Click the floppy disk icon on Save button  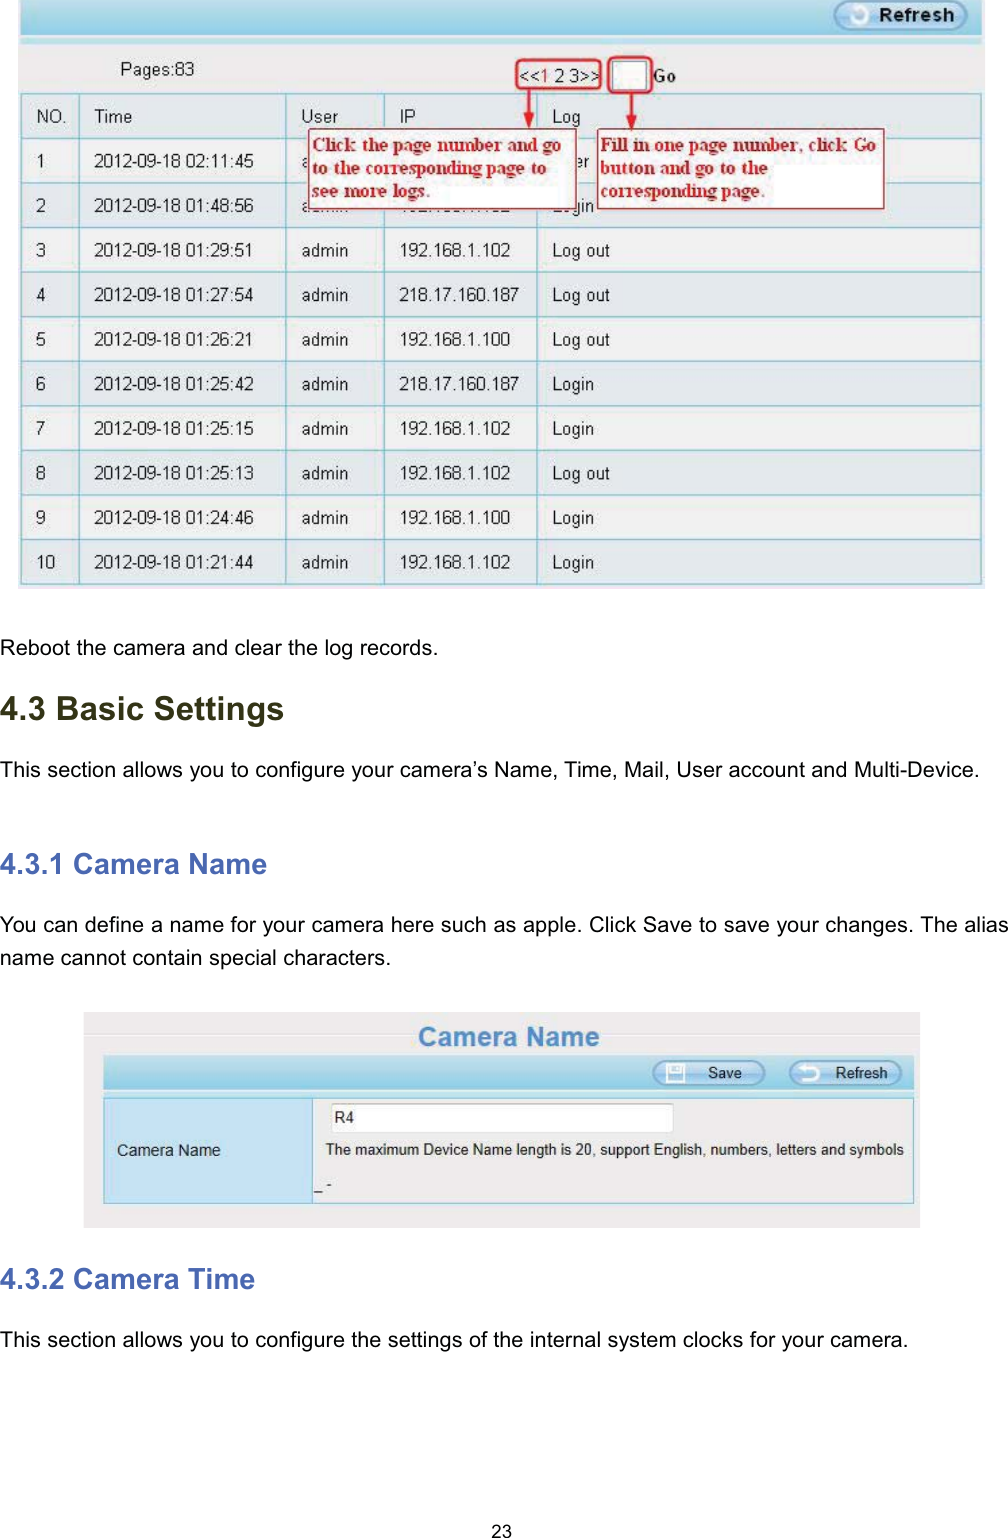(x=676, y=1073)
